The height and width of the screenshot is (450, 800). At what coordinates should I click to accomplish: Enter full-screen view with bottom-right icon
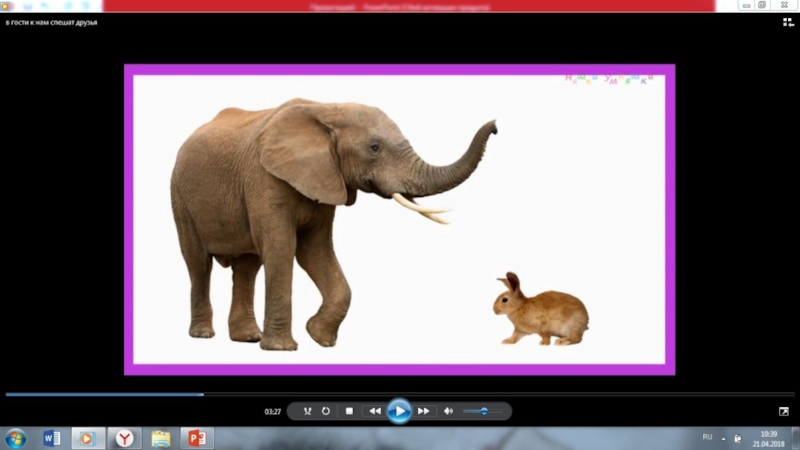click(784, 411)
